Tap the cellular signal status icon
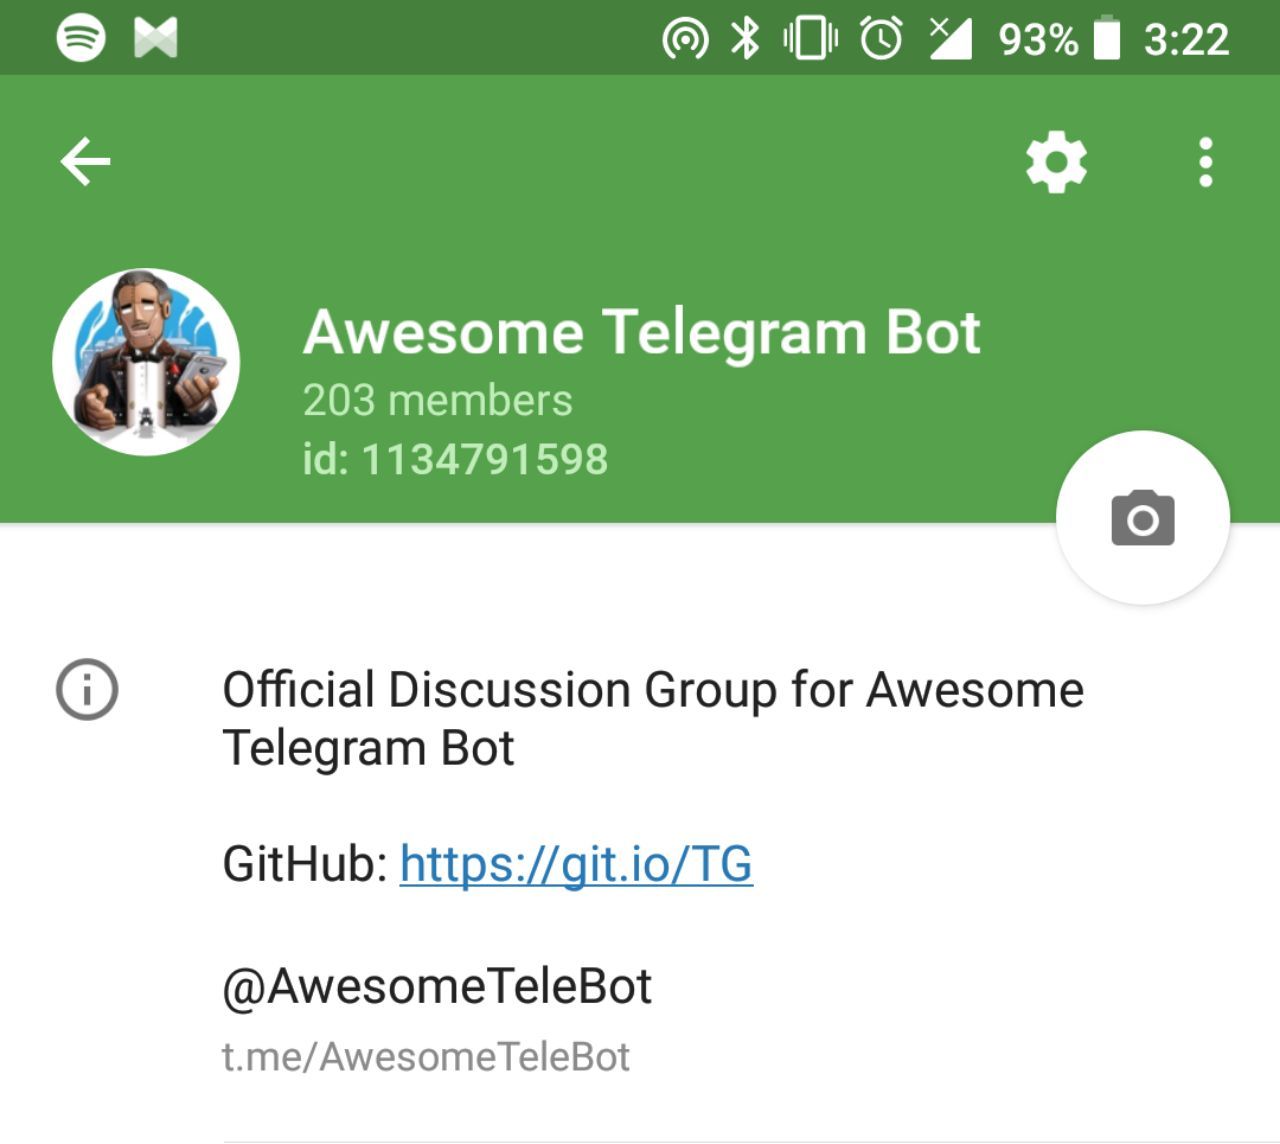This screenshot has height=1144, width=1280. pyautogui.click(x=950, y=39)
